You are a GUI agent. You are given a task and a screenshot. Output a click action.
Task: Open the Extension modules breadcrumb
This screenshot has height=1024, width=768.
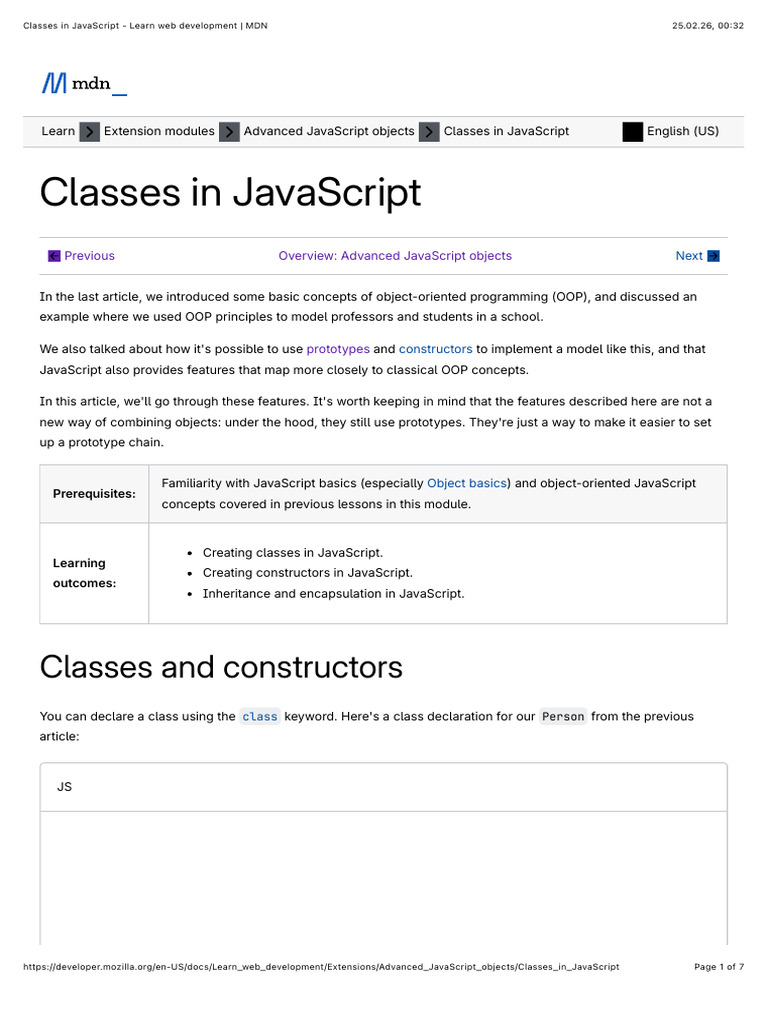point(159,131)
